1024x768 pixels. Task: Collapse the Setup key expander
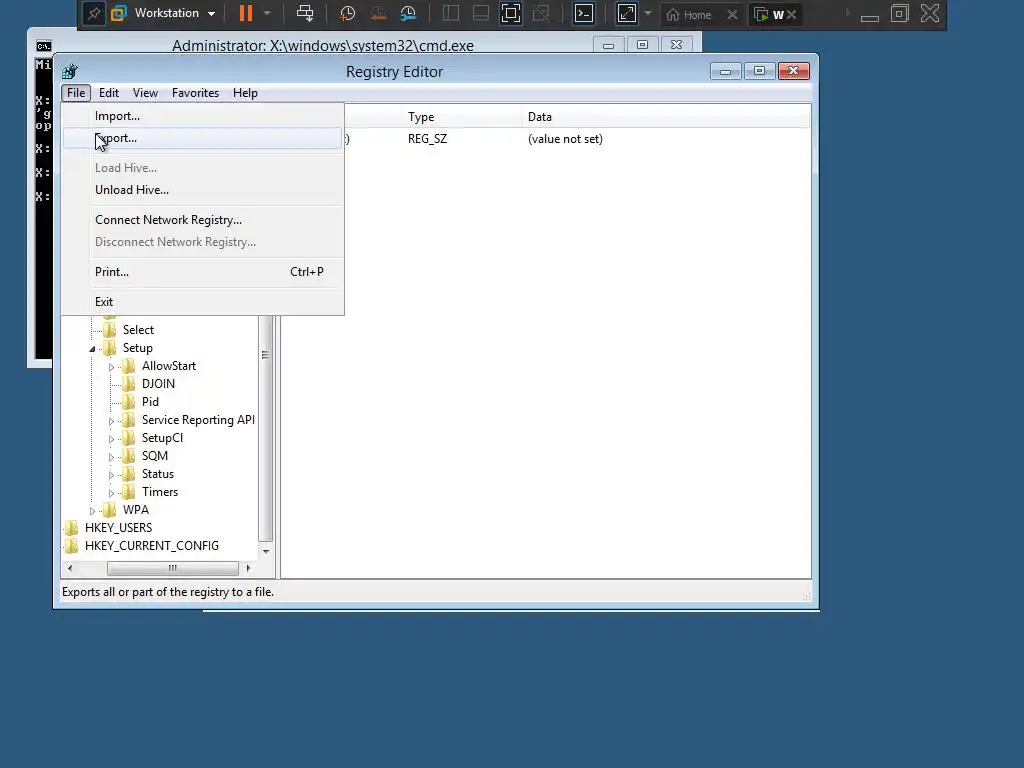coord(92,349)
